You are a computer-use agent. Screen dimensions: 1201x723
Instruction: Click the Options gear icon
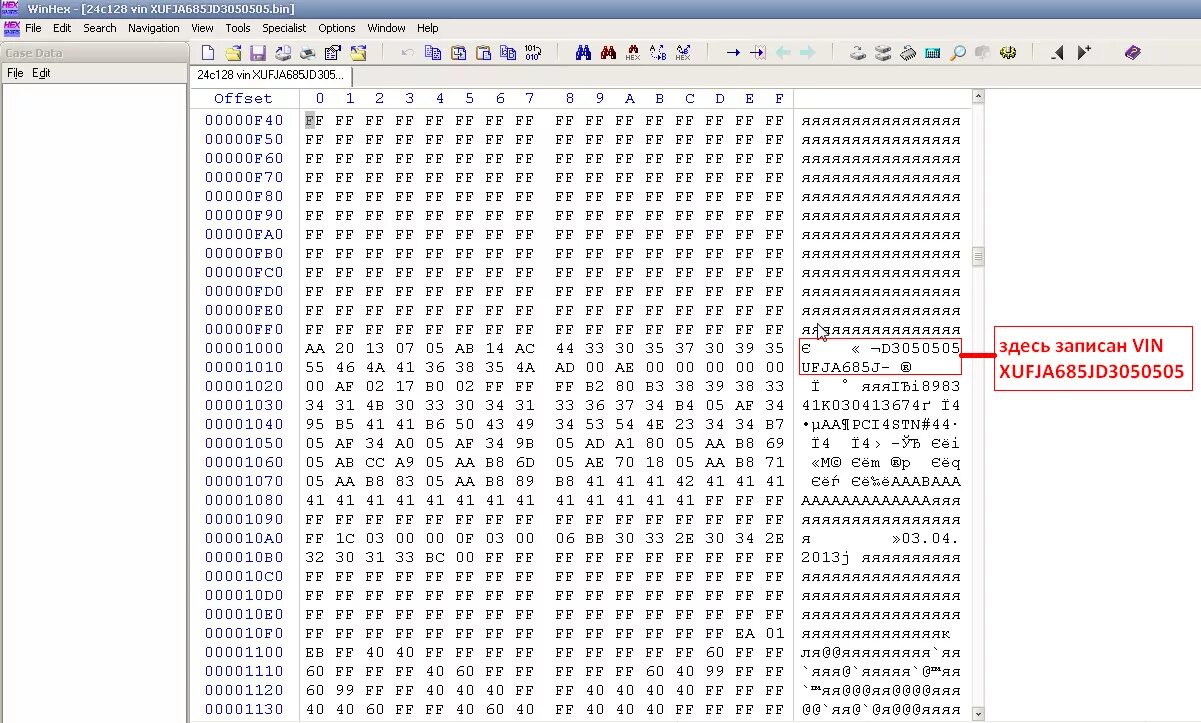[1008, 53]
